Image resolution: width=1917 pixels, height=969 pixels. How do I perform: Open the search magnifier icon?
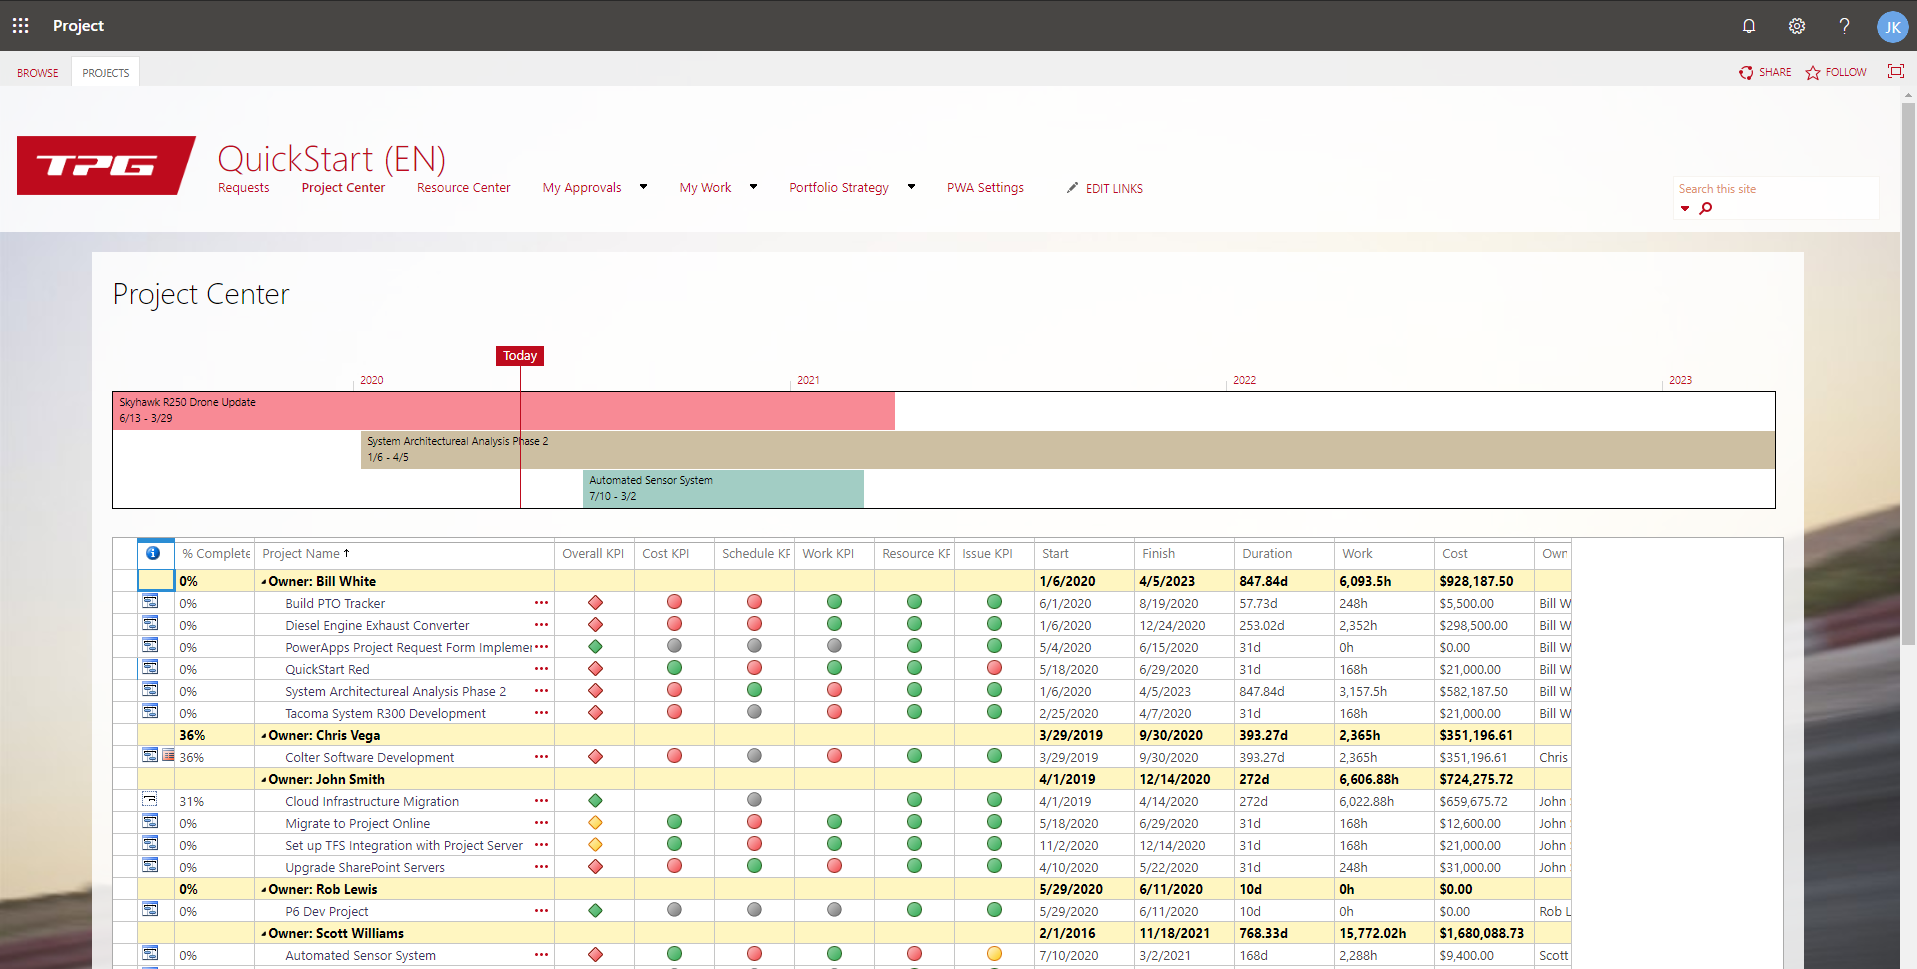coord(1707,208)
